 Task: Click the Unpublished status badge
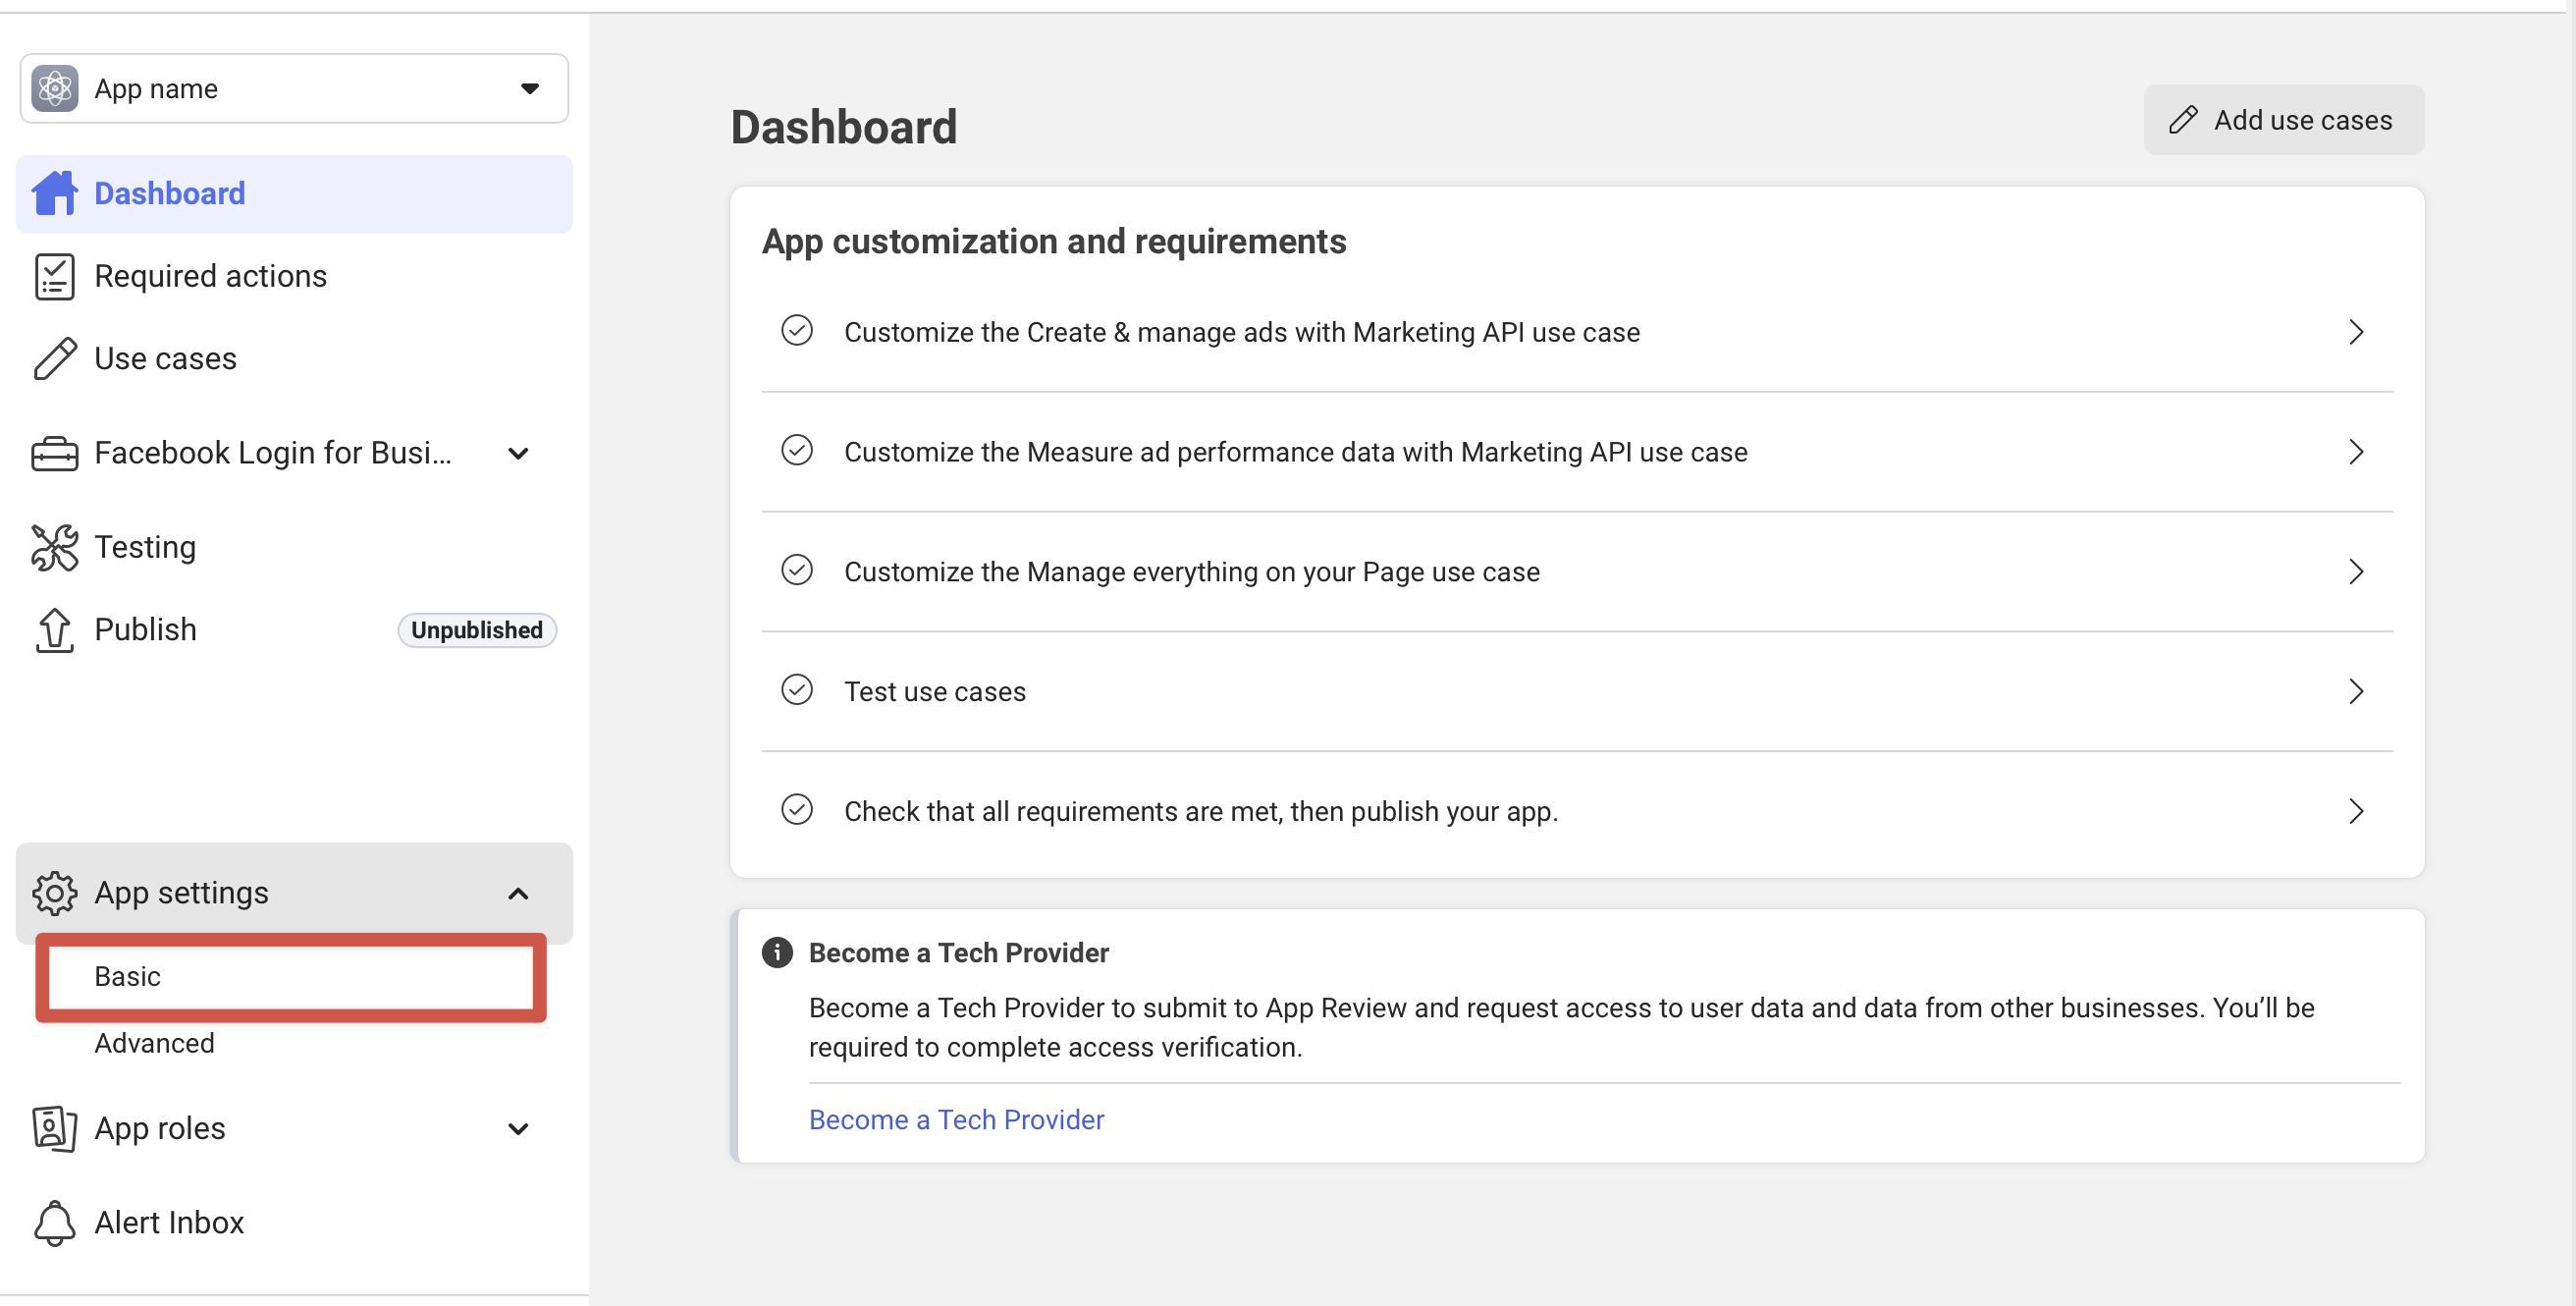(x=477, y=631)
